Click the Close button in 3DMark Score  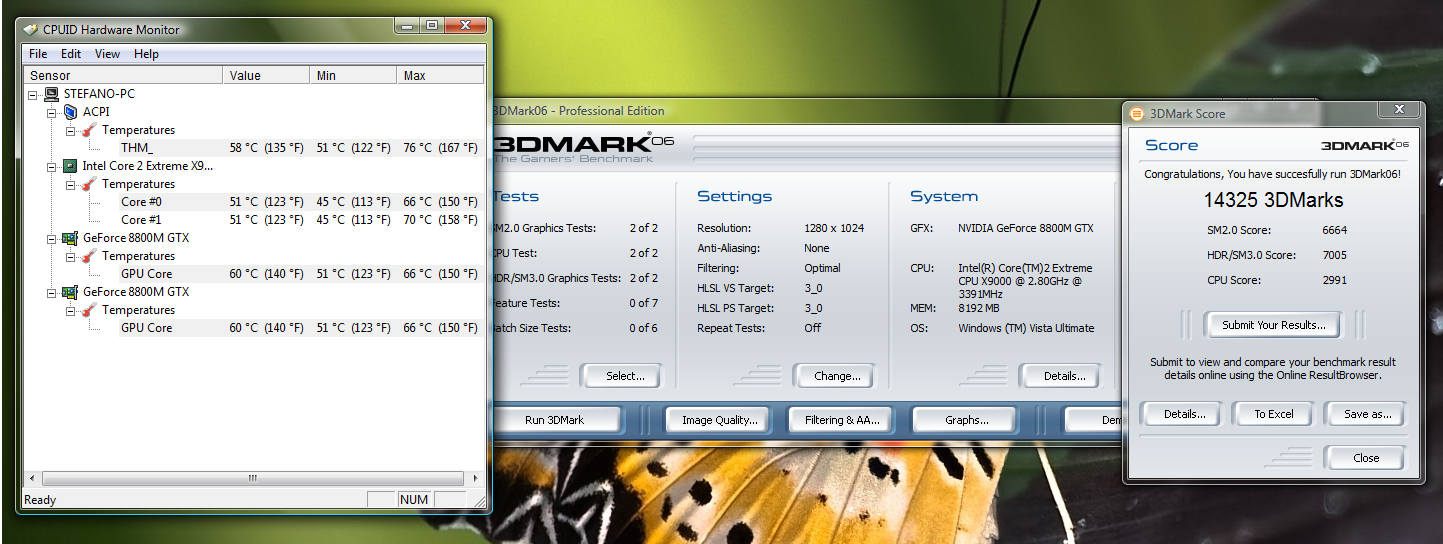[1366, 458]
